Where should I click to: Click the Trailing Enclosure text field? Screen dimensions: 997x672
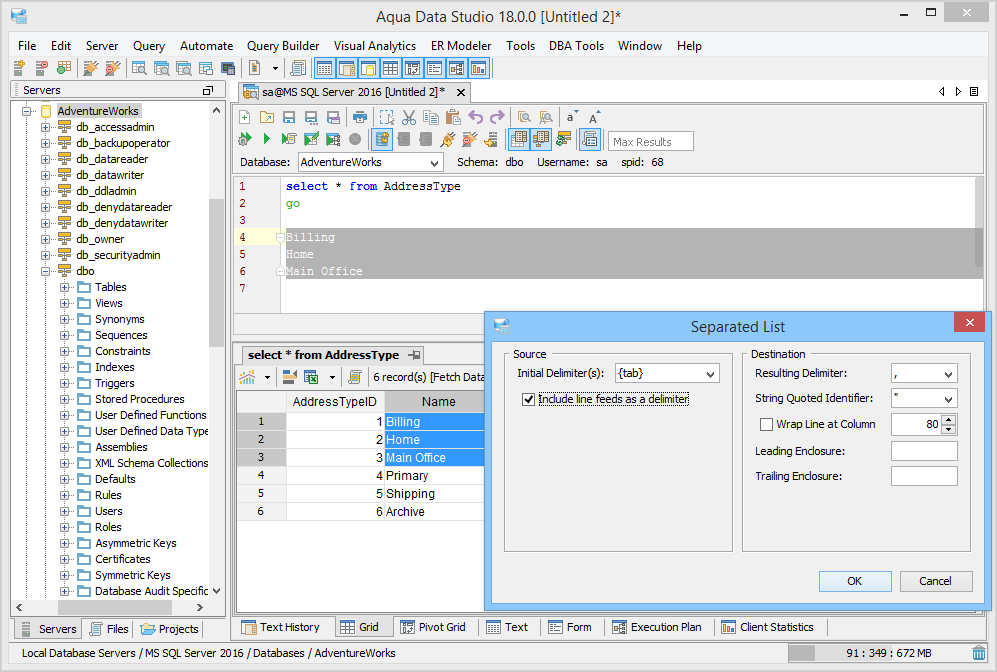point(924,476)
